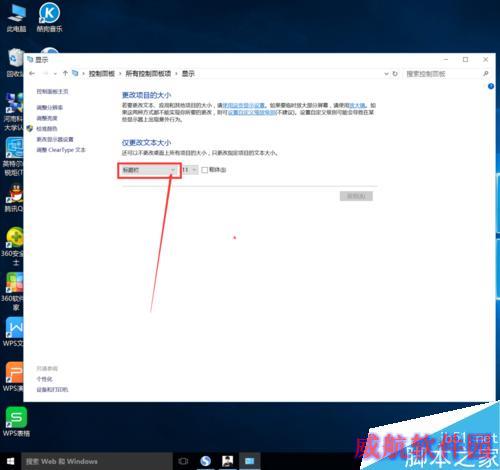
Task: Click the Display window title icon
Action: [30, 59]
